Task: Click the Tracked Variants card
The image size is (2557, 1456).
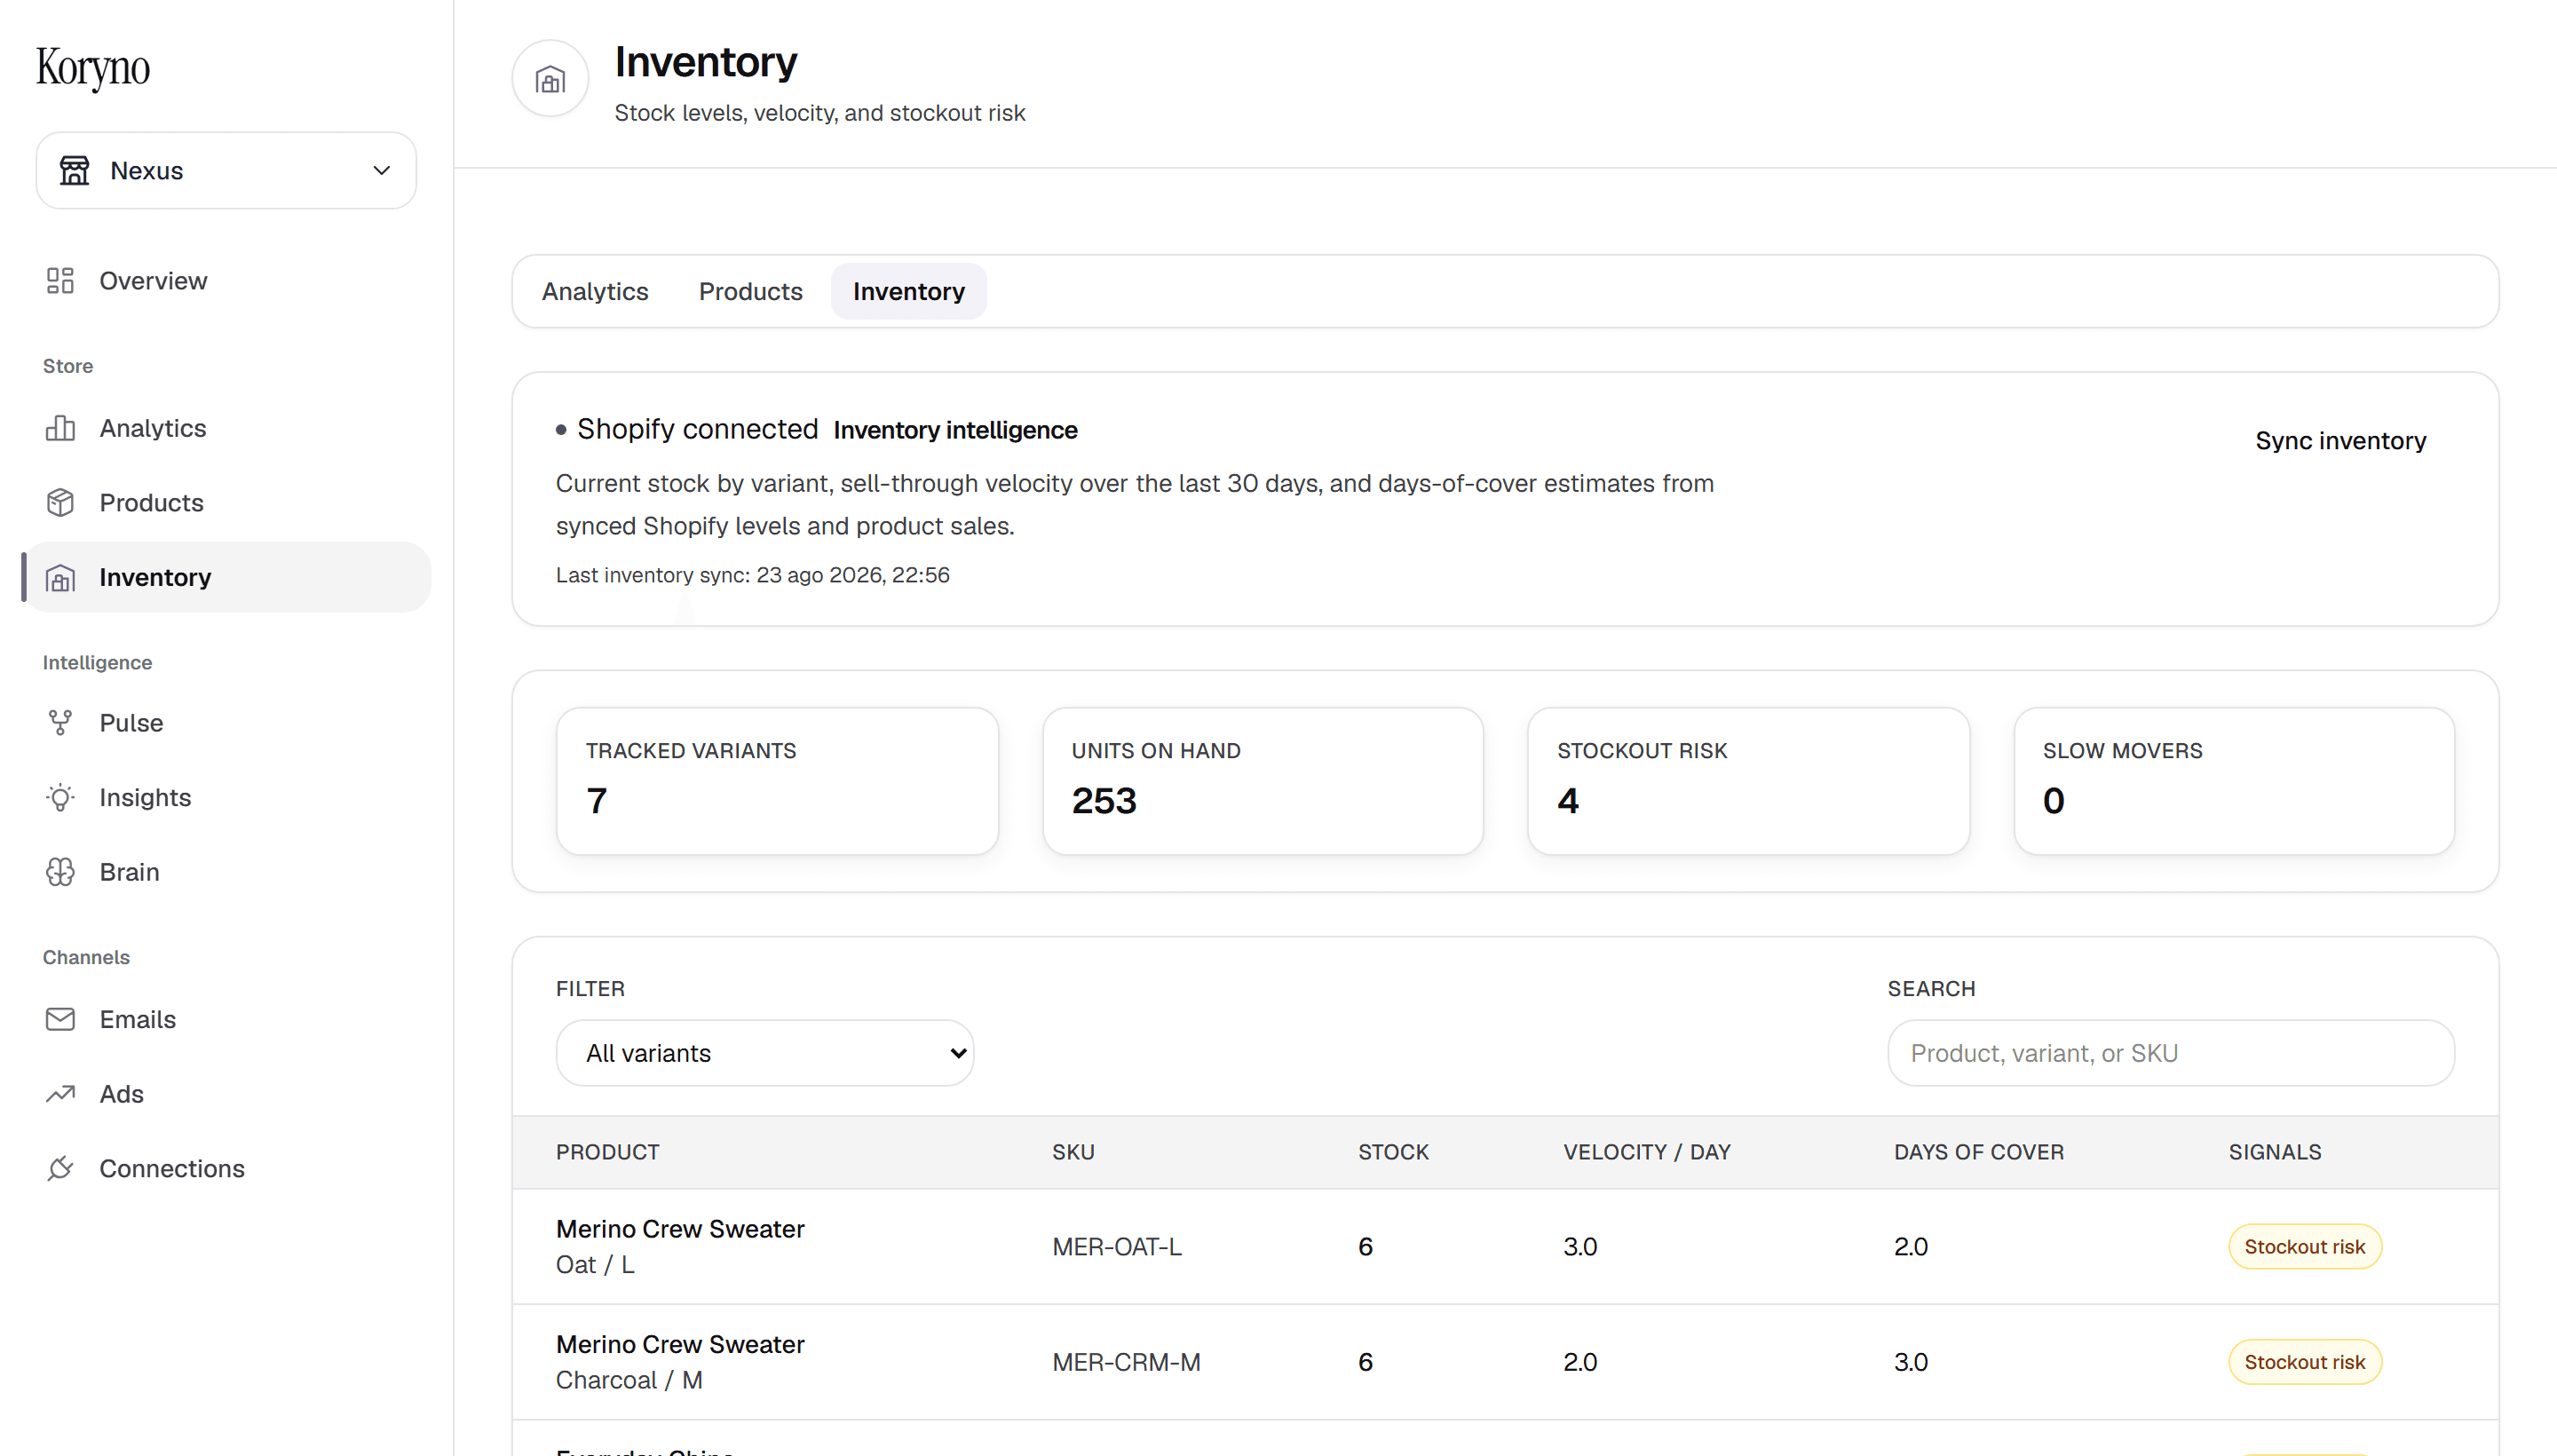Action: point(777,781)
